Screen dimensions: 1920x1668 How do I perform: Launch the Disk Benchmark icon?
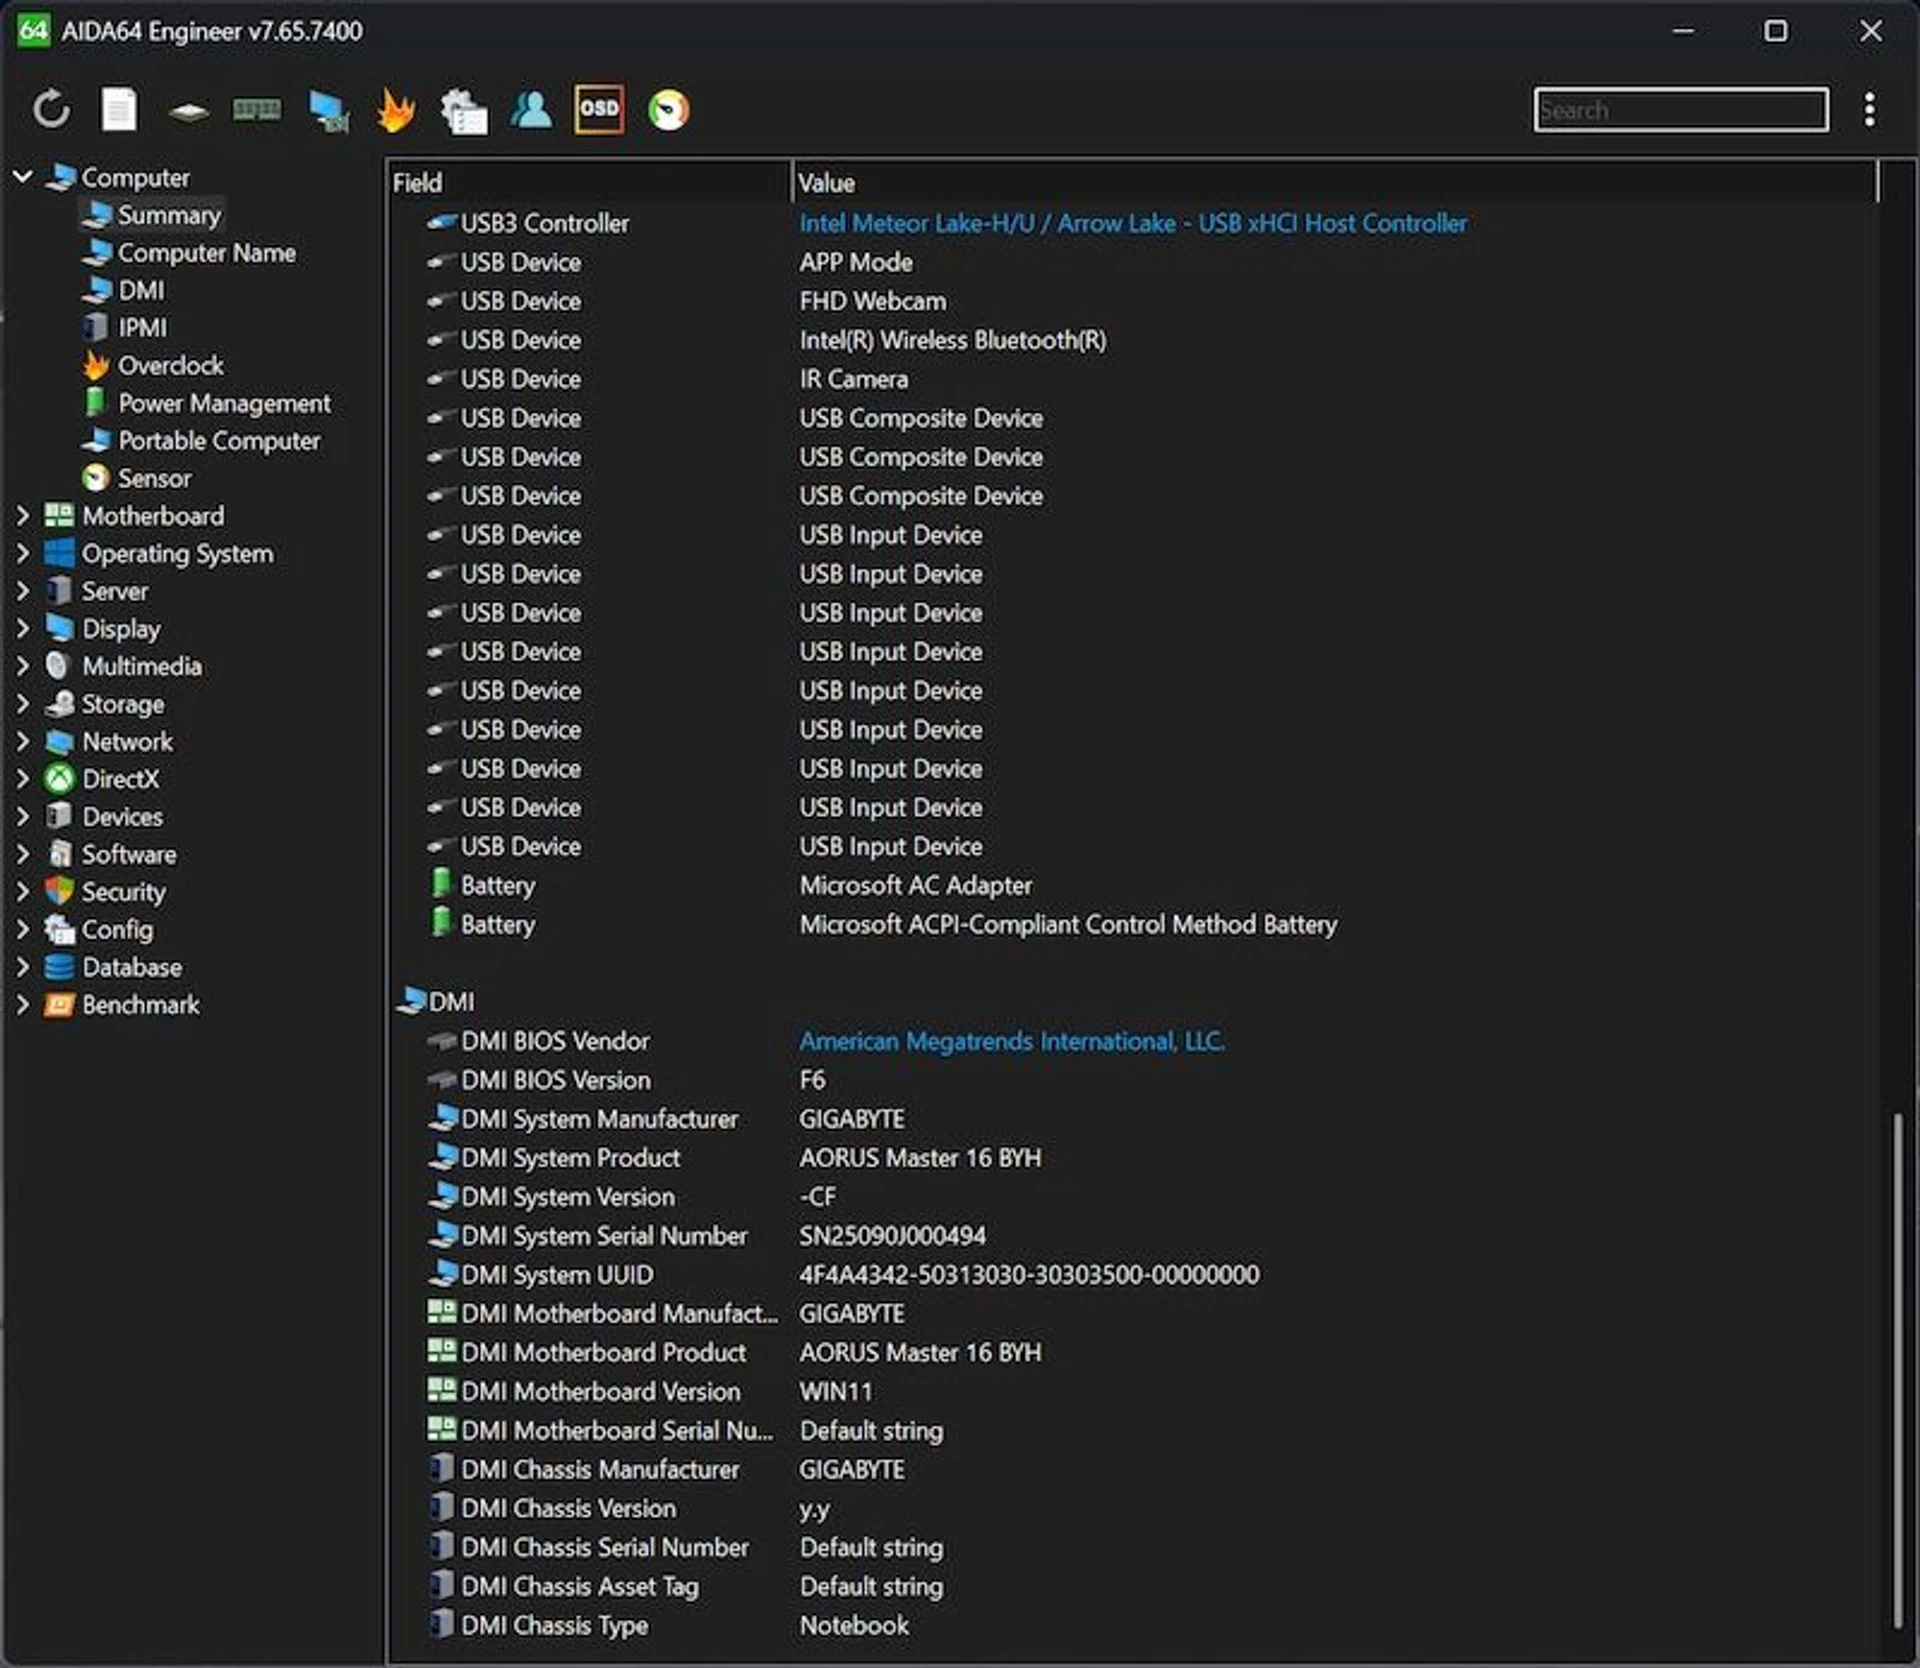[x=188, y=110]
